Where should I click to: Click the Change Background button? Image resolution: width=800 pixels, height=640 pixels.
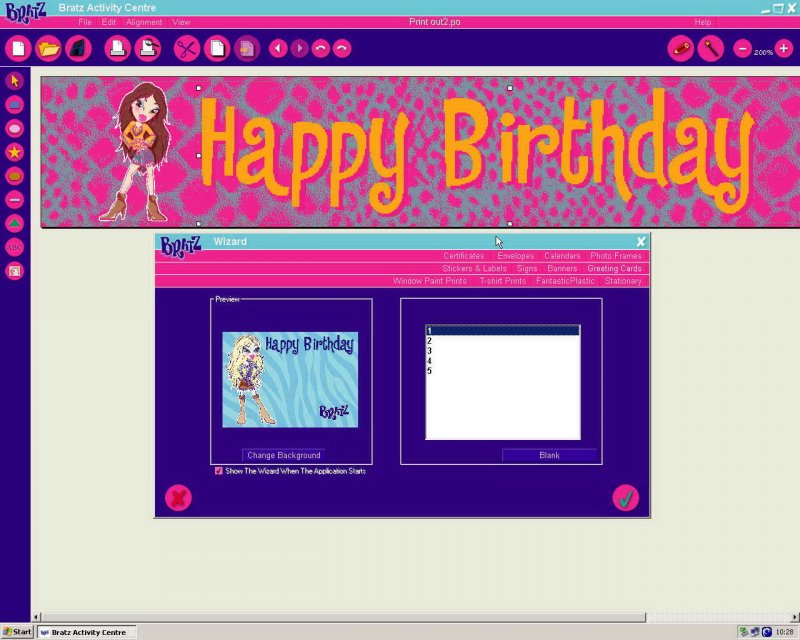click(x=283, y=455)
